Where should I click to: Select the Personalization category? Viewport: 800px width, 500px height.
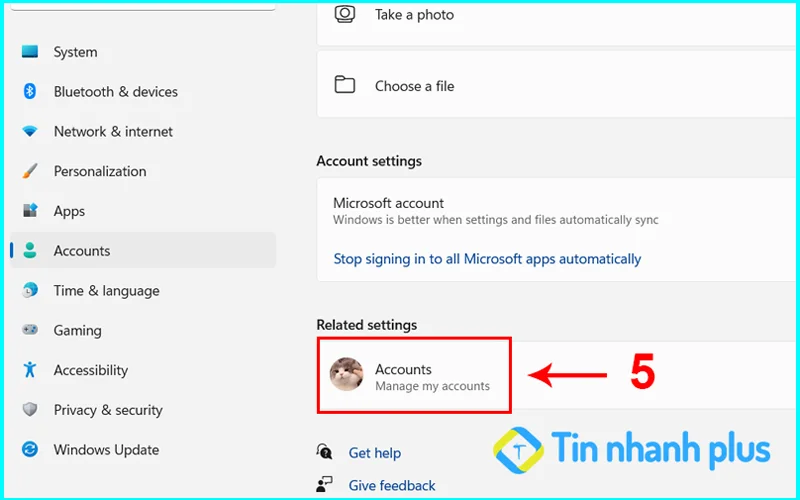143,171
